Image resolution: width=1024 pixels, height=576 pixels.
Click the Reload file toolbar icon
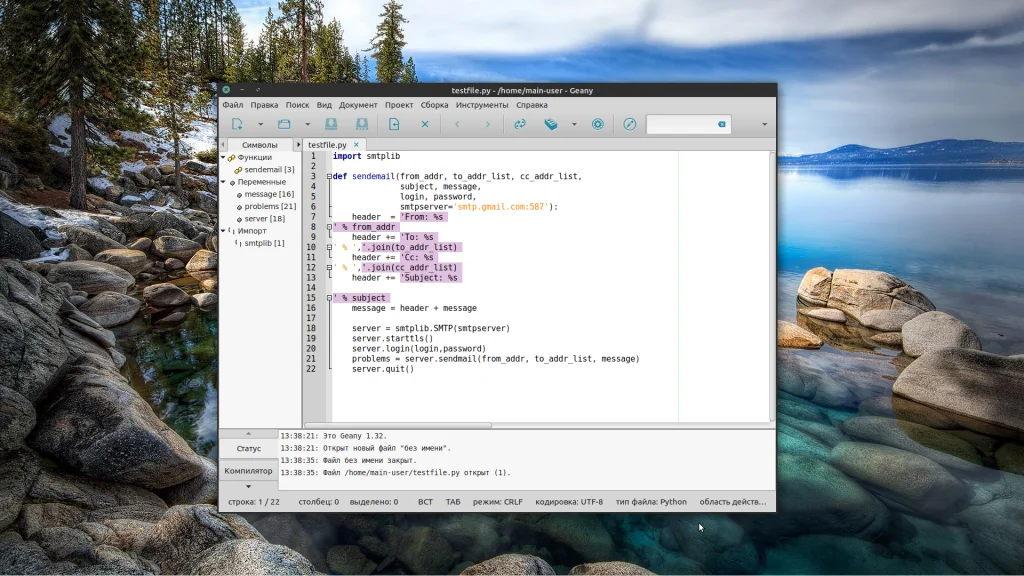coord(394,124)
